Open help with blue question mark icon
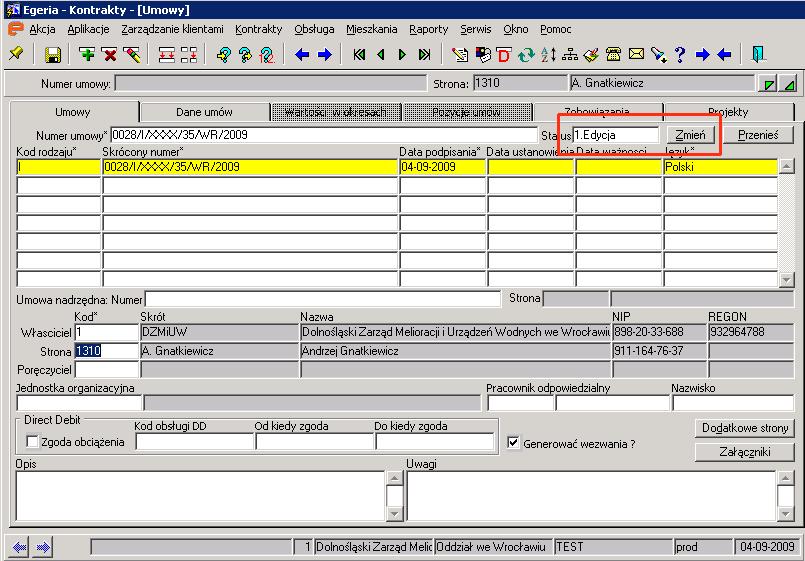The image size is (805, 561). pos(680,54)
